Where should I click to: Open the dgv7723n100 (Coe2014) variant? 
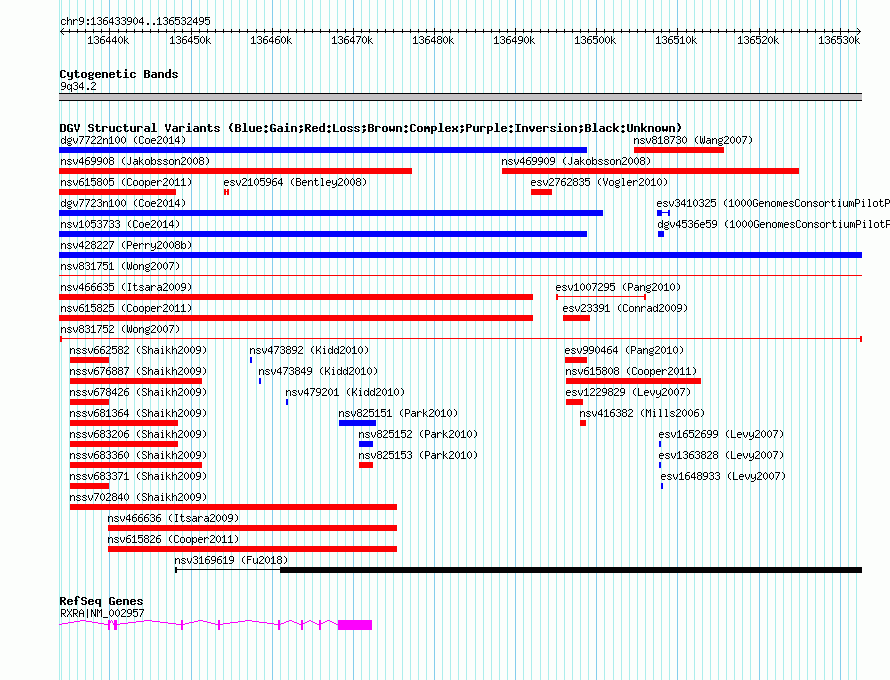coord(123,203)
